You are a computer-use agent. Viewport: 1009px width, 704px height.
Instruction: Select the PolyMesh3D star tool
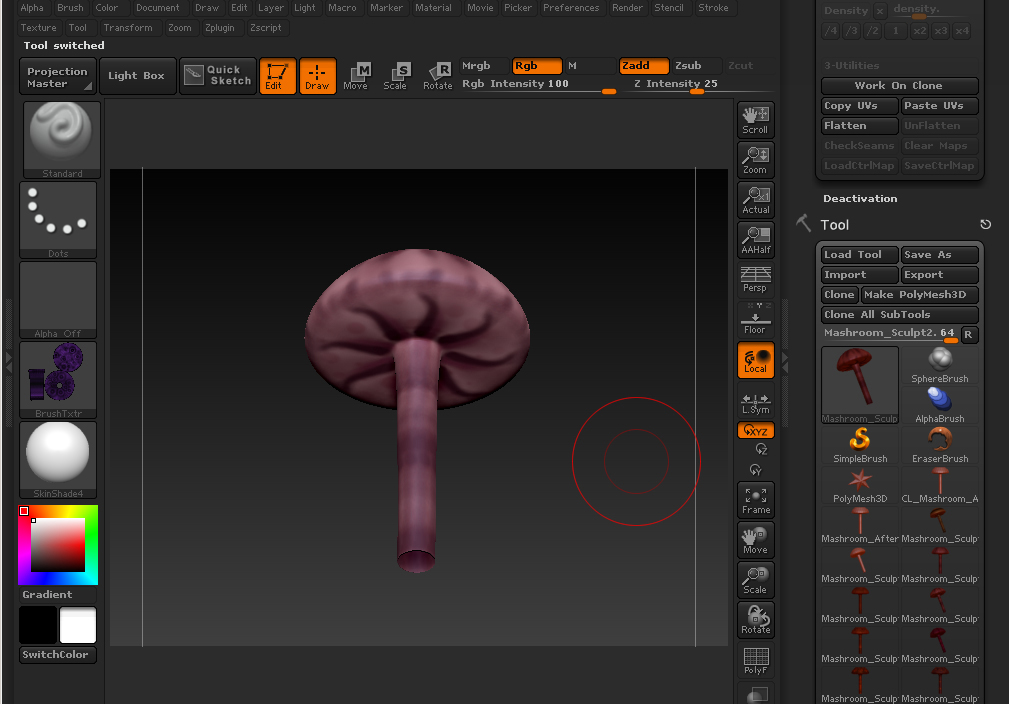point(860,485)
